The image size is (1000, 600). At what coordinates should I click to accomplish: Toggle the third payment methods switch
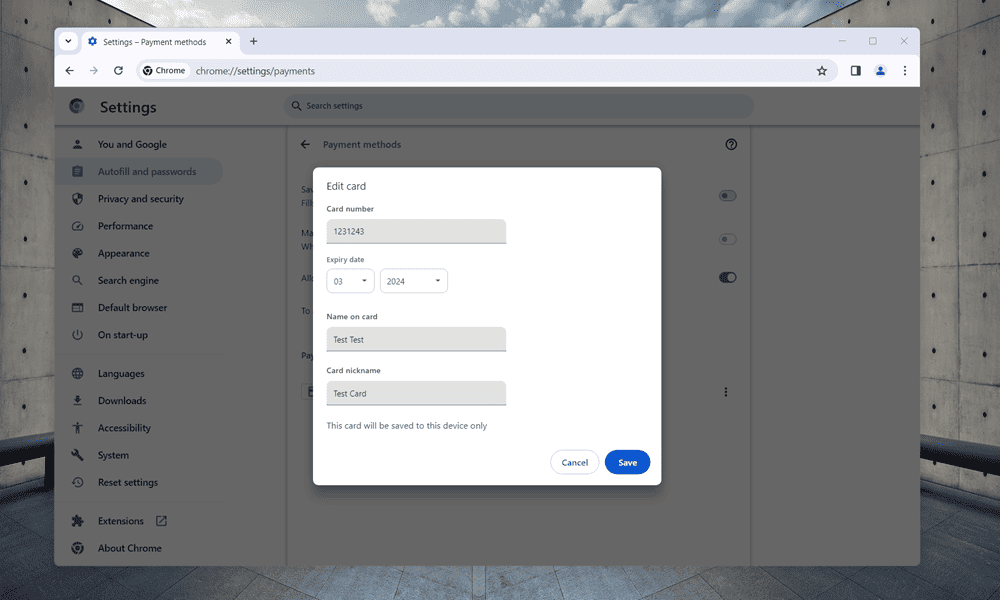pos(728,277)
